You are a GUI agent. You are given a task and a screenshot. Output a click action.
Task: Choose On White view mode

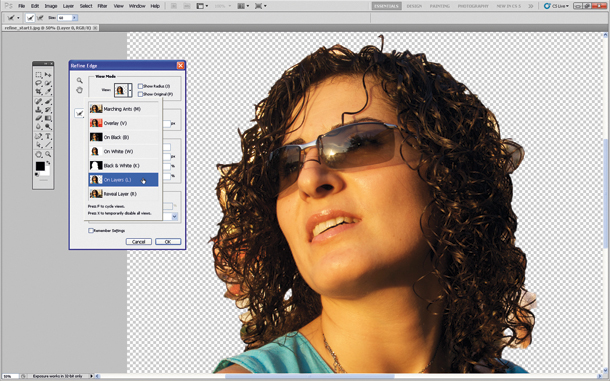[124, 151]
